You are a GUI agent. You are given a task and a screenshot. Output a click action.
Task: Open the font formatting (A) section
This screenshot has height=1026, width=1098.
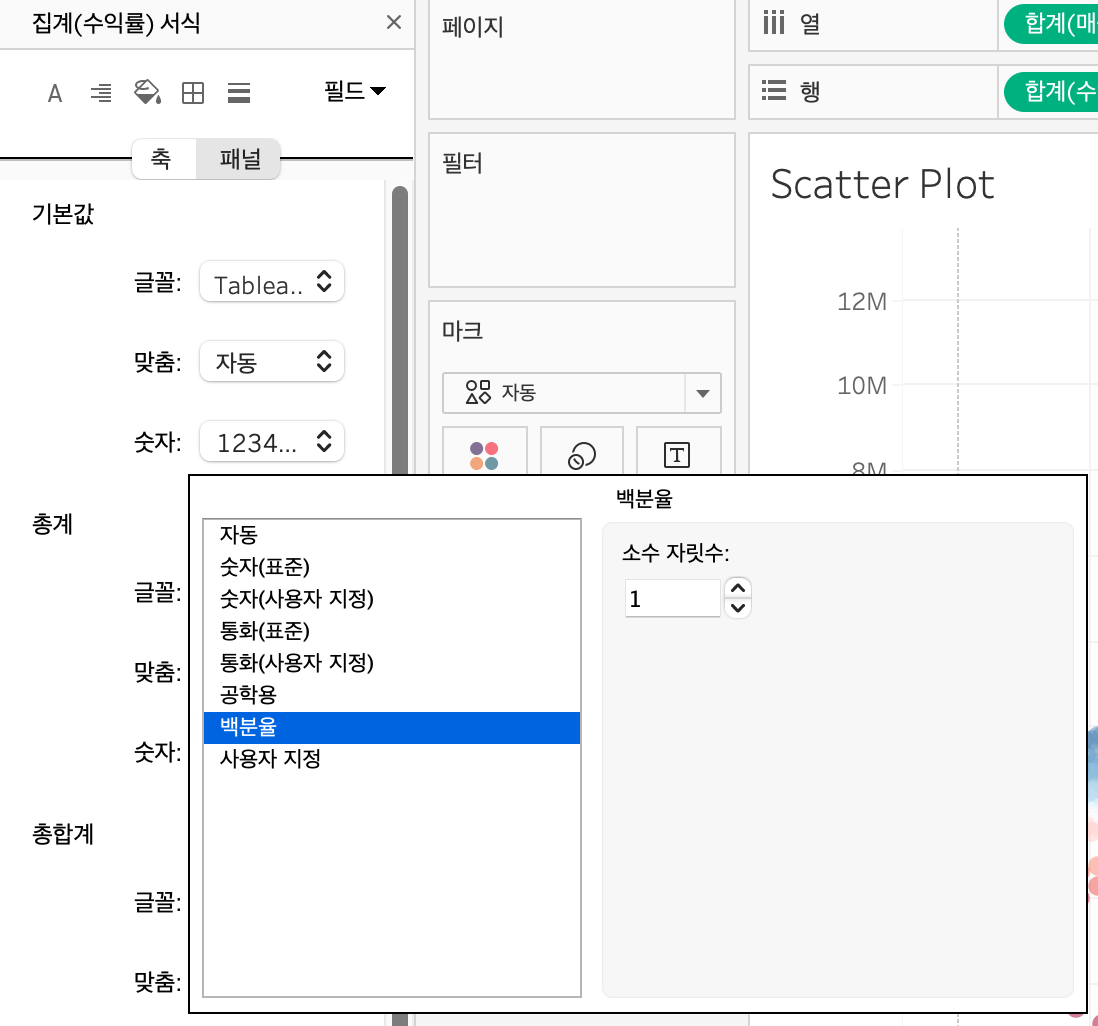(x=55, y=92)
